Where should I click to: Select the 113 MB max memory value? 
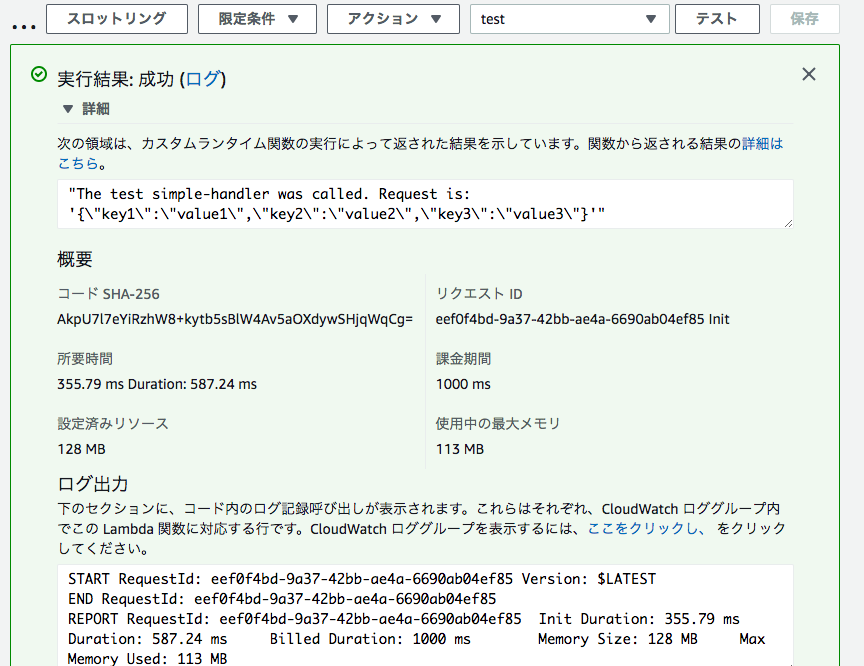point(460,449)
